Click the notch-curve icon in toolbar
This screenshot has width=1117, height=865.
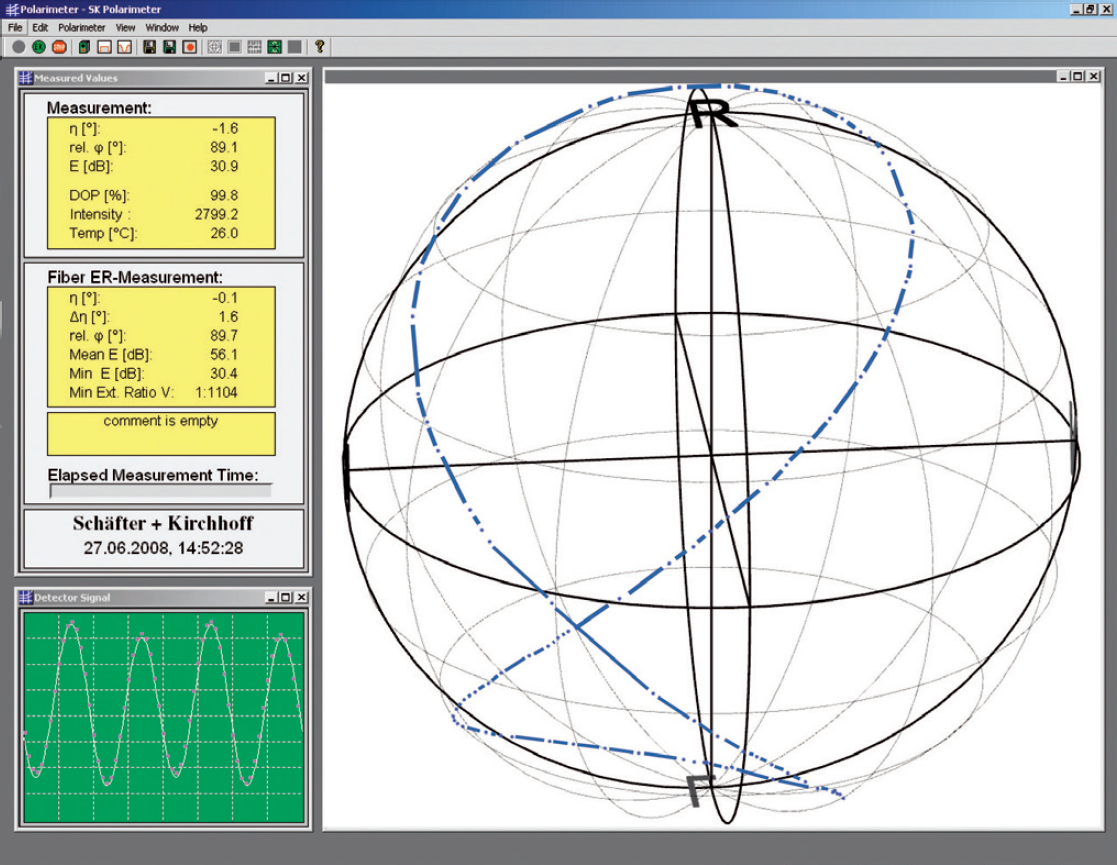click(125, 47)
